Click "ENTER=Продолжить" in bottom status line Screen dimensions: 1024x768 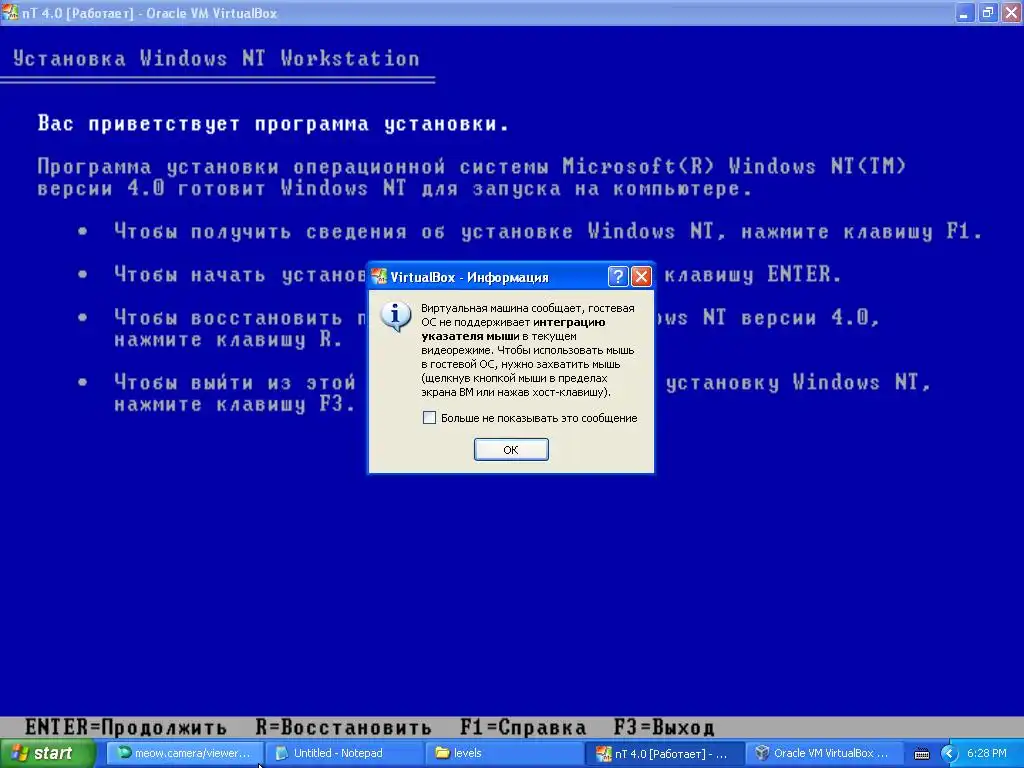tap(125, 727)
